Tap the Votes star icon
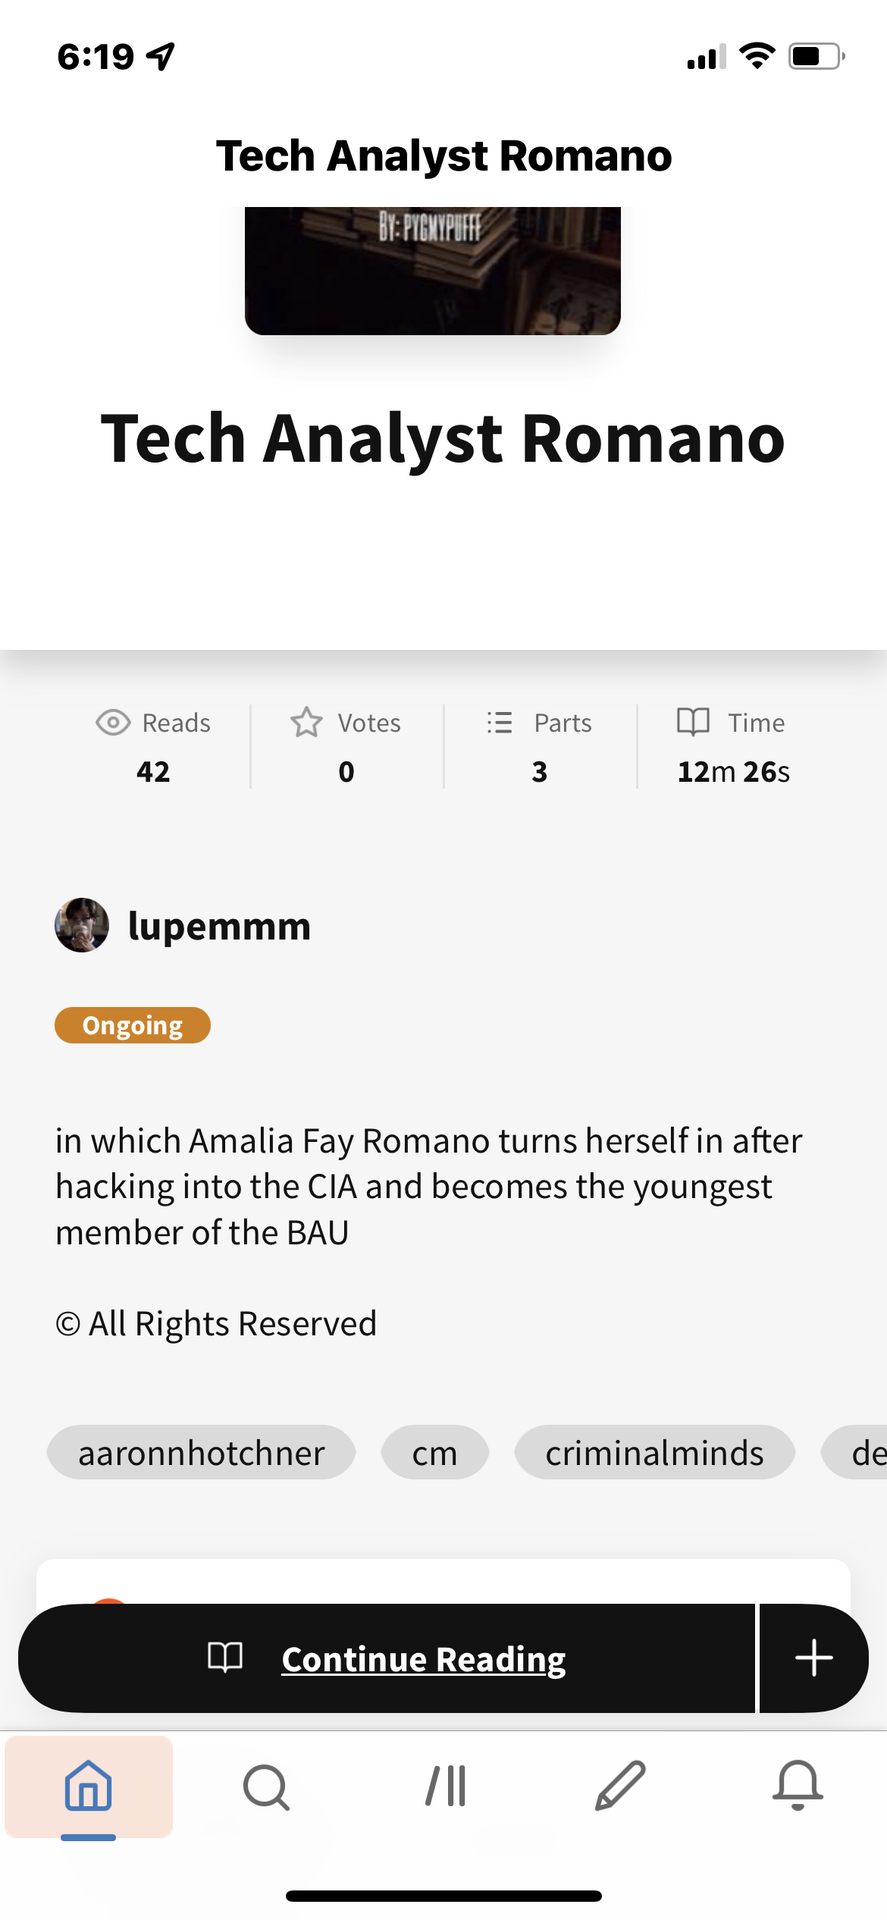The height and width of the screenshot is (1920, 887). pos(307,722)
